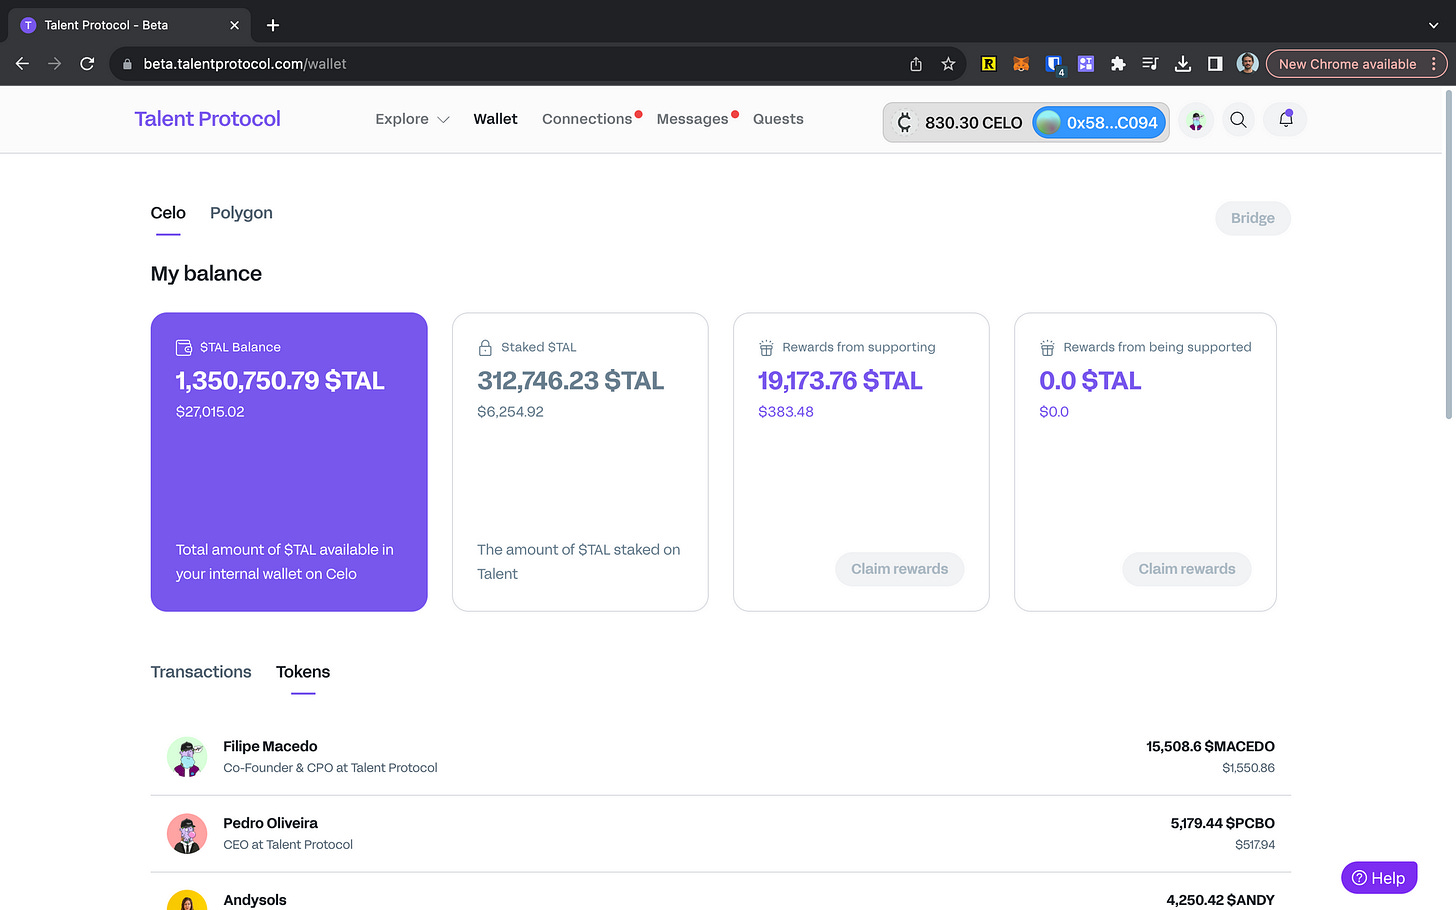Click the MetaMask fox extension icon
Image resolution: width=1456 pixels, height=910 pixels.
click(1020, 63)
